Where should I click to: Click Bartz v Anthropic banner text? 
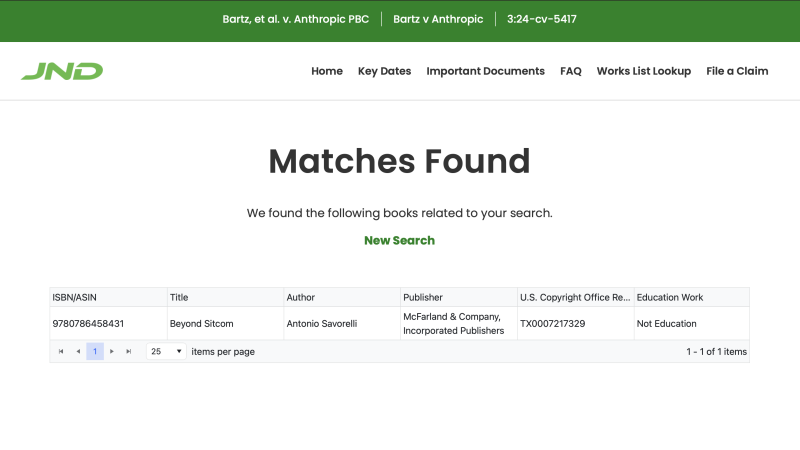(x=438, y=19)
